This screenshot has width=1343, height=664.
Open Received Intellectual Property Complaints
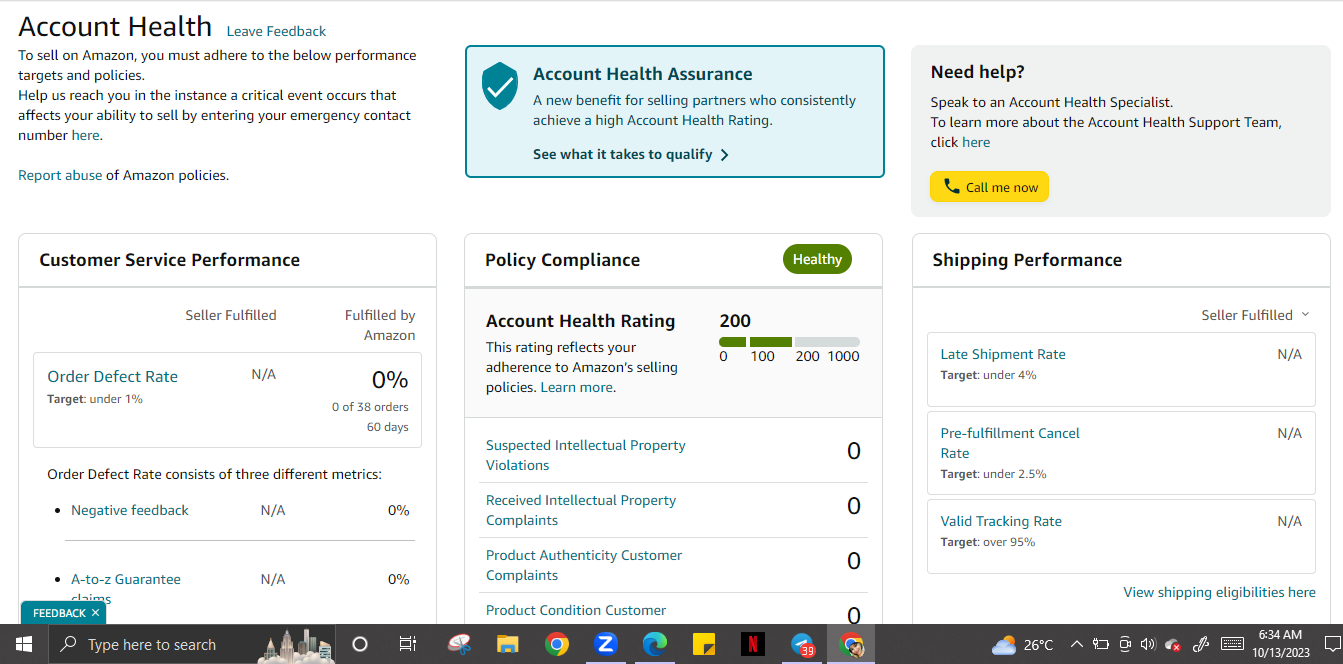(x=581, y=510)
